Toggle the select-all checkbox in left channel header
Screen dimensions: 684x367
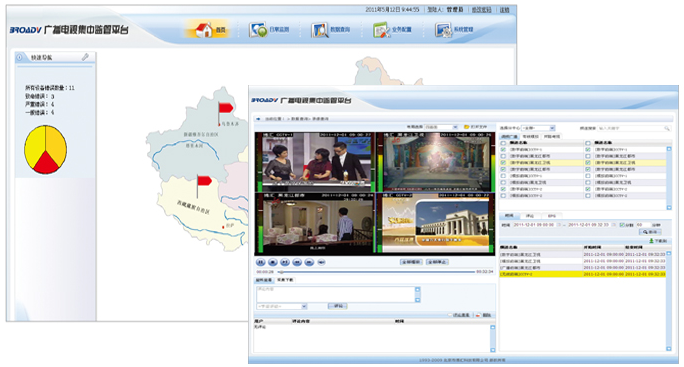pos(503,143)
